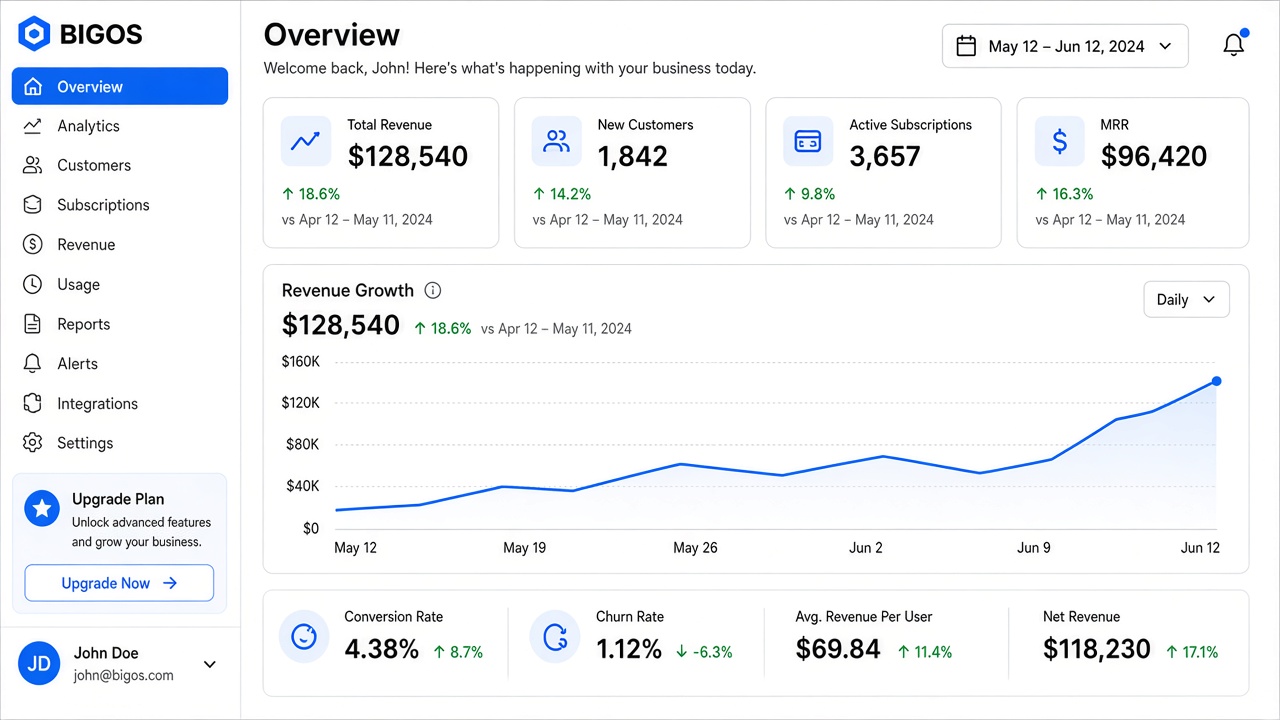1280x720 pixels.
Task: Open notifications via the top bell icon
Action: pyautogui.click(x=1234, y=45)
